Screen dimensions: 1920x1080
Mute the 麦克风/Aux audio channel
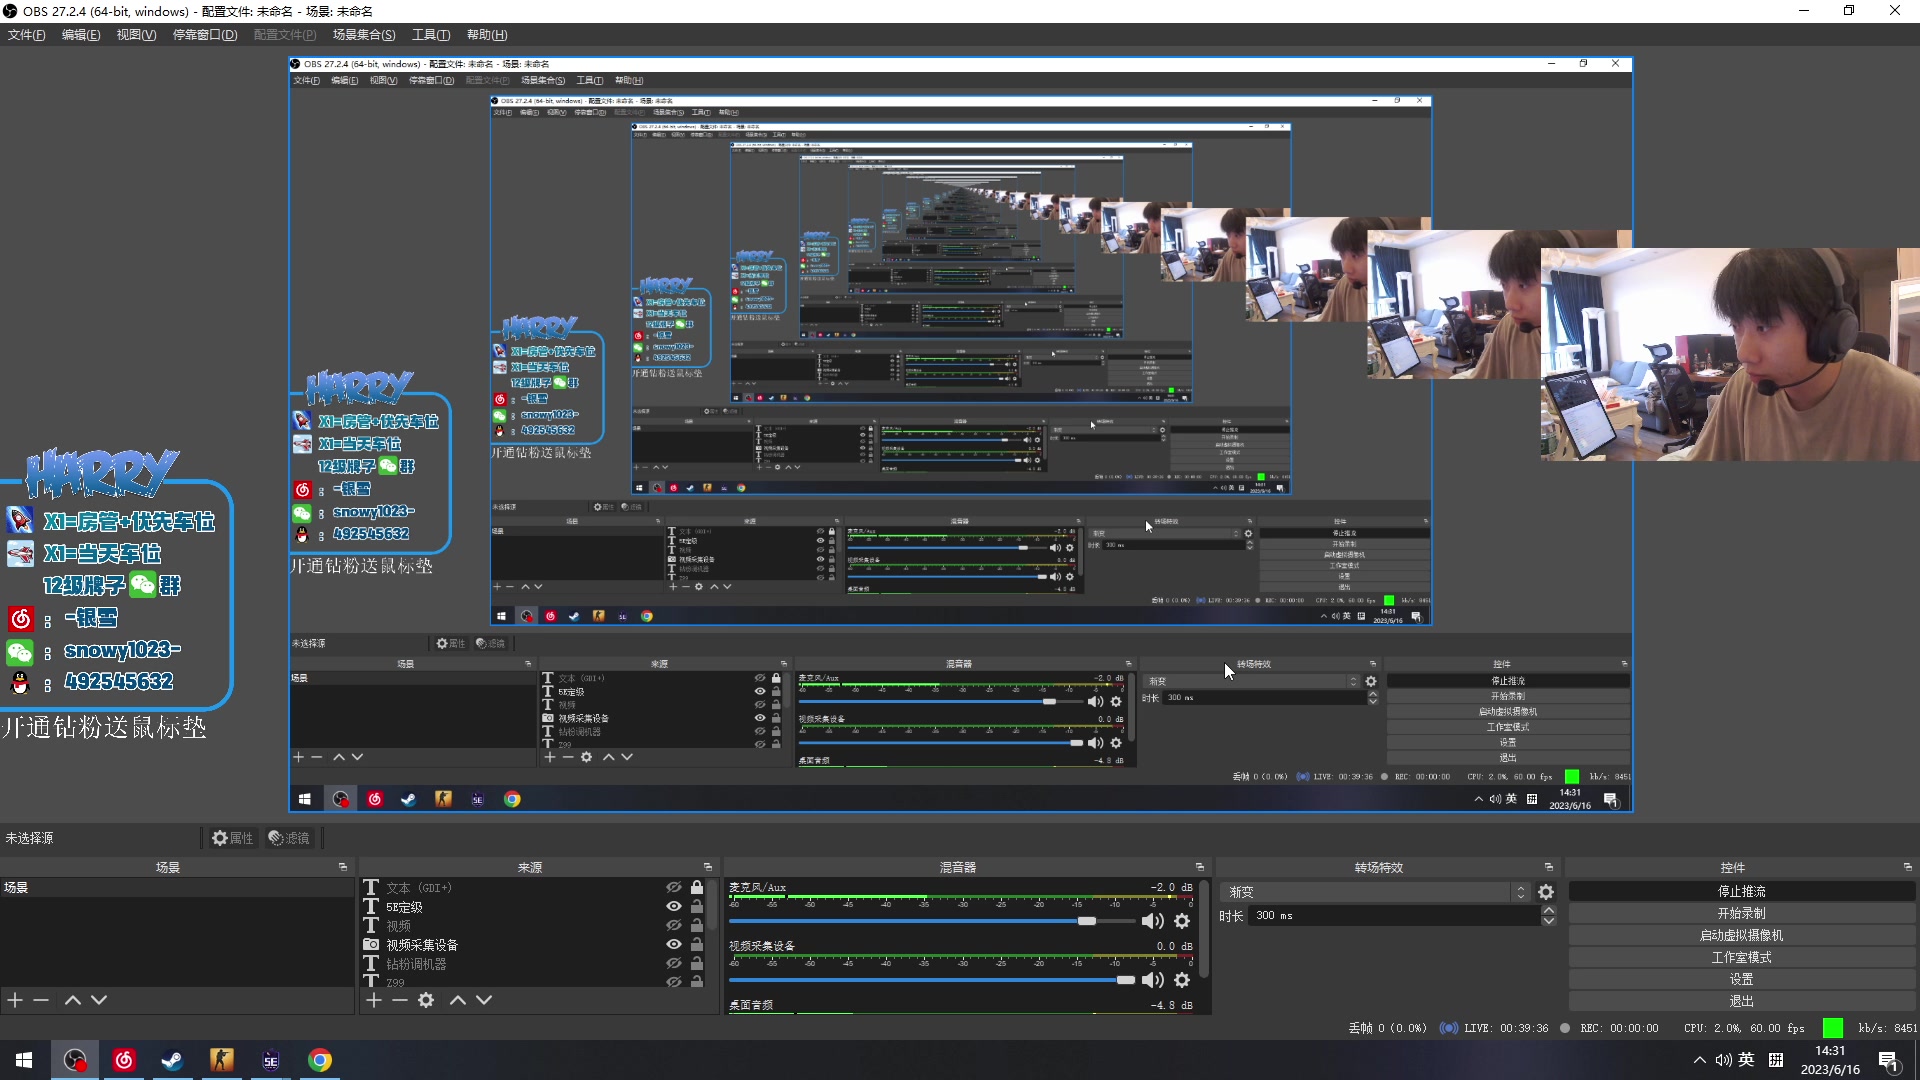(x=1153, y=921)
